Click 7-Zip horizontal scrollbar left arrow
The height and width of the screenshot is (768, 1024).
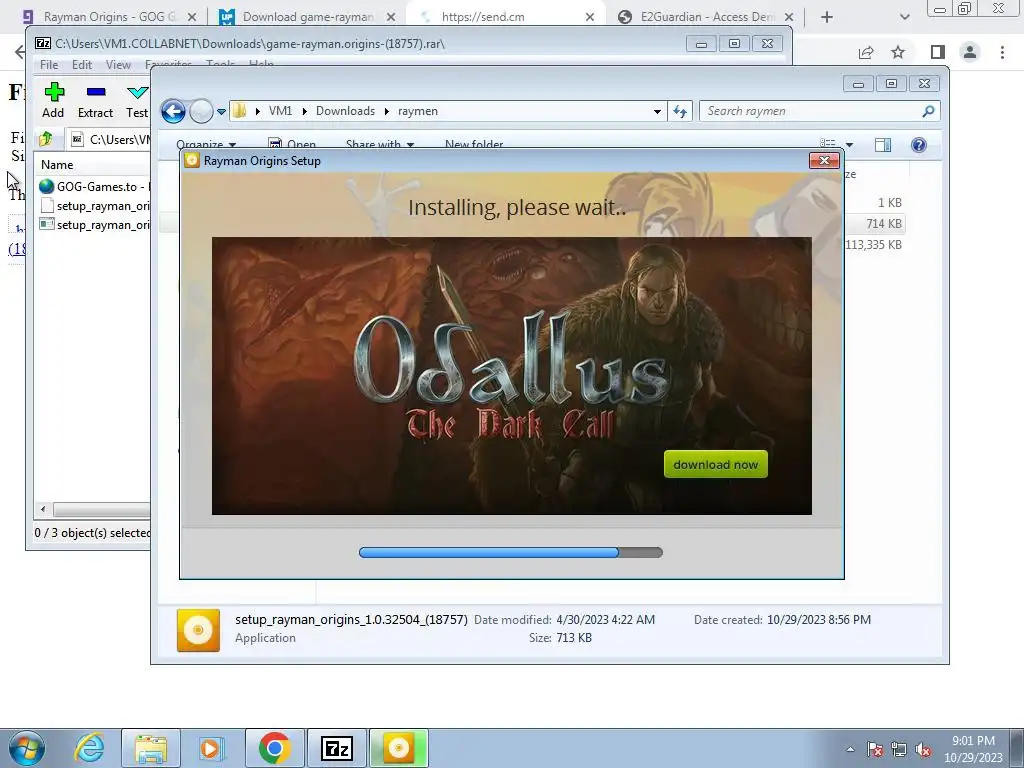(x=43, y=509)
